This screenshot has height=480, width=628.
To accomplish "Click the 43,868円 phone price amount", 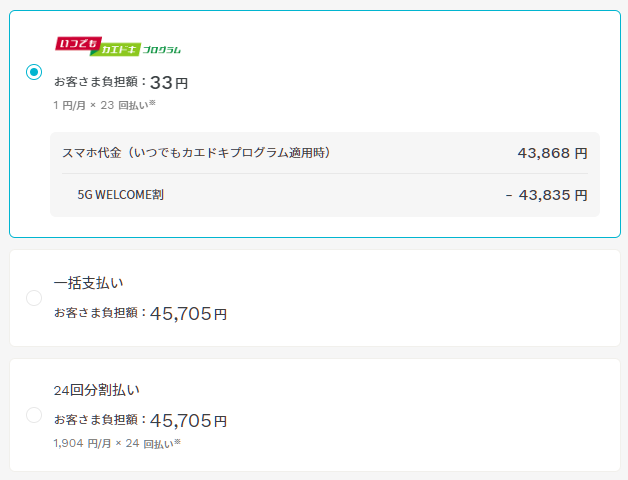I will (x=552, y=153).
